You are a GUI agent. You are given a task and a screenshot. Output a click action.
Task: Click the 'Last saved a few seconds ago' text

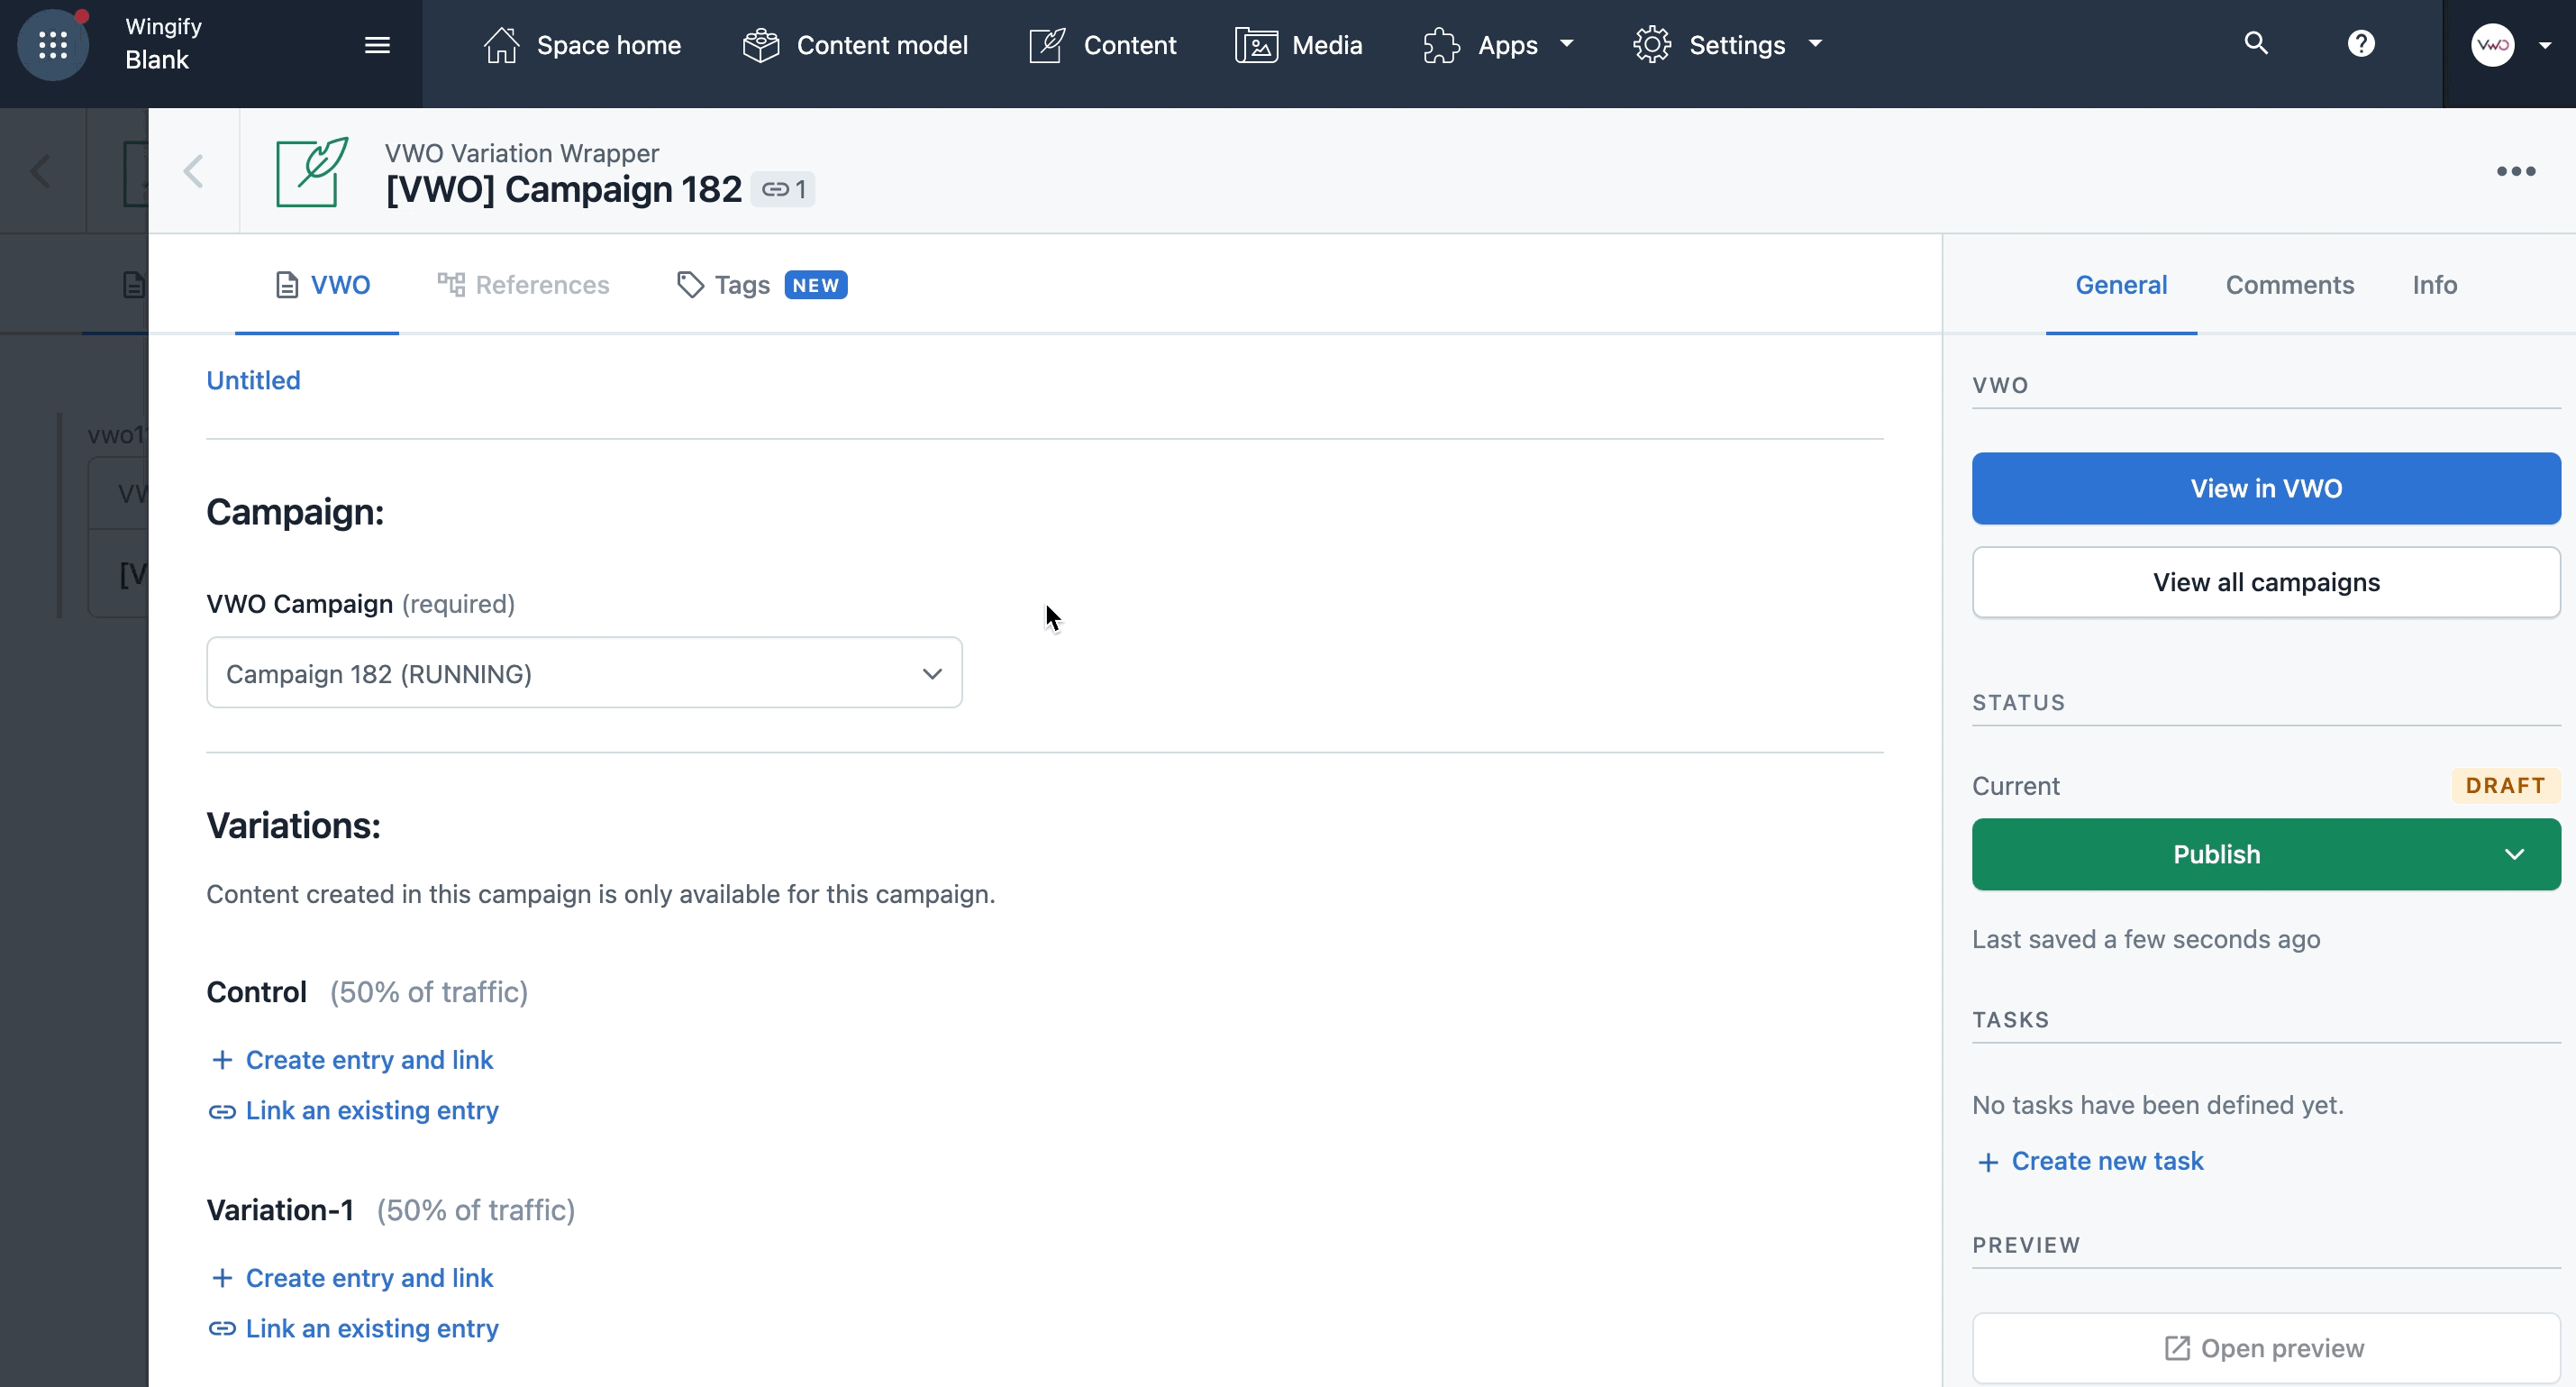click(2146, 939)
